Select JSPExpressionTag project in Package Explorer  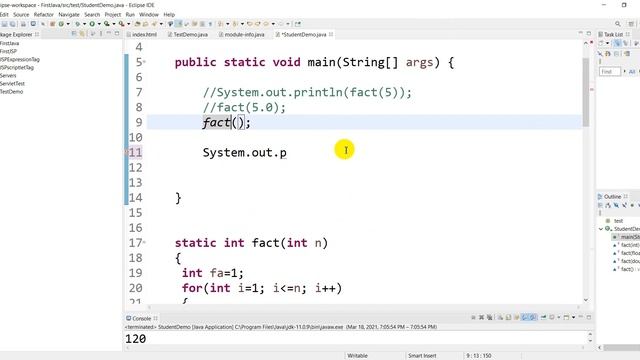pos(20,59)
